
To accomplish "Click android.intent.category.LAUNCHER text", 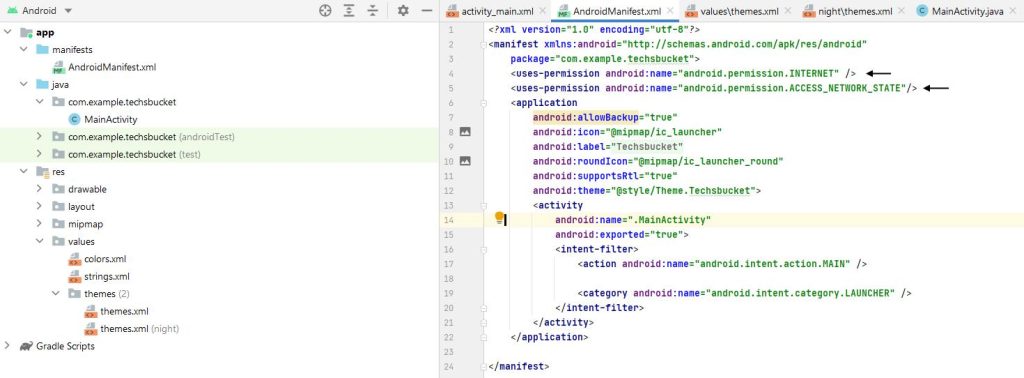I will click(x=802, y=293).
